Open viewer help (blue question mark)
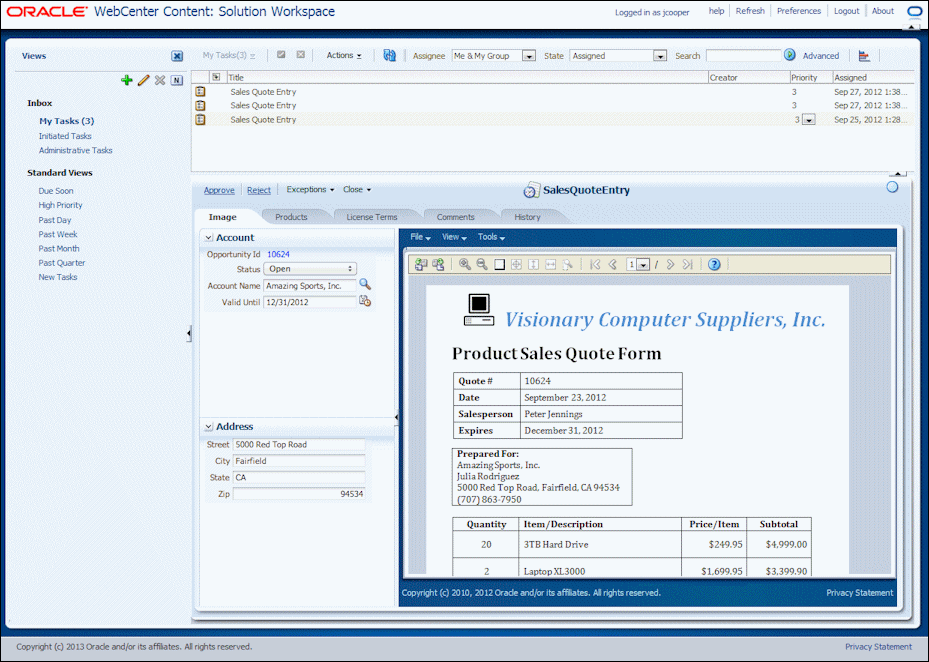The height and width of the screenshot is (662, 929). pos(714,264)
